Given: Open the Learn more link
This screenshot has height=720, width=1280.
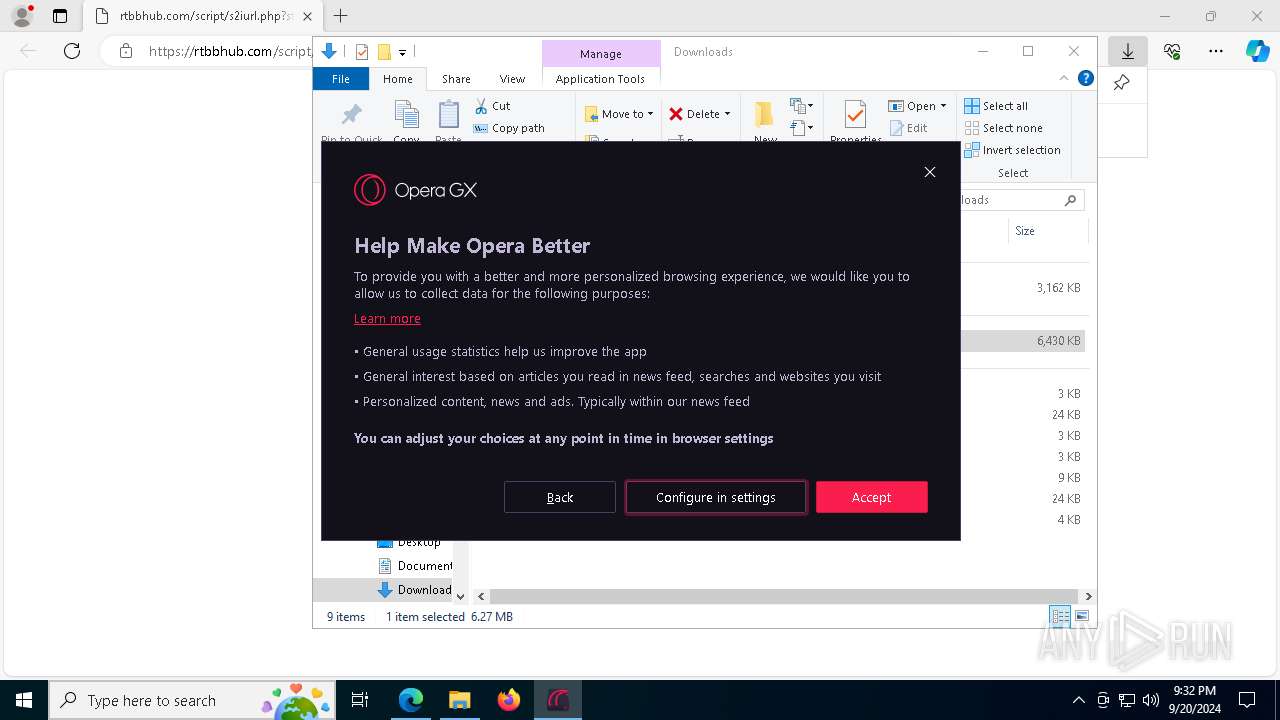Looking at the screenshot, I should [387, 319].
